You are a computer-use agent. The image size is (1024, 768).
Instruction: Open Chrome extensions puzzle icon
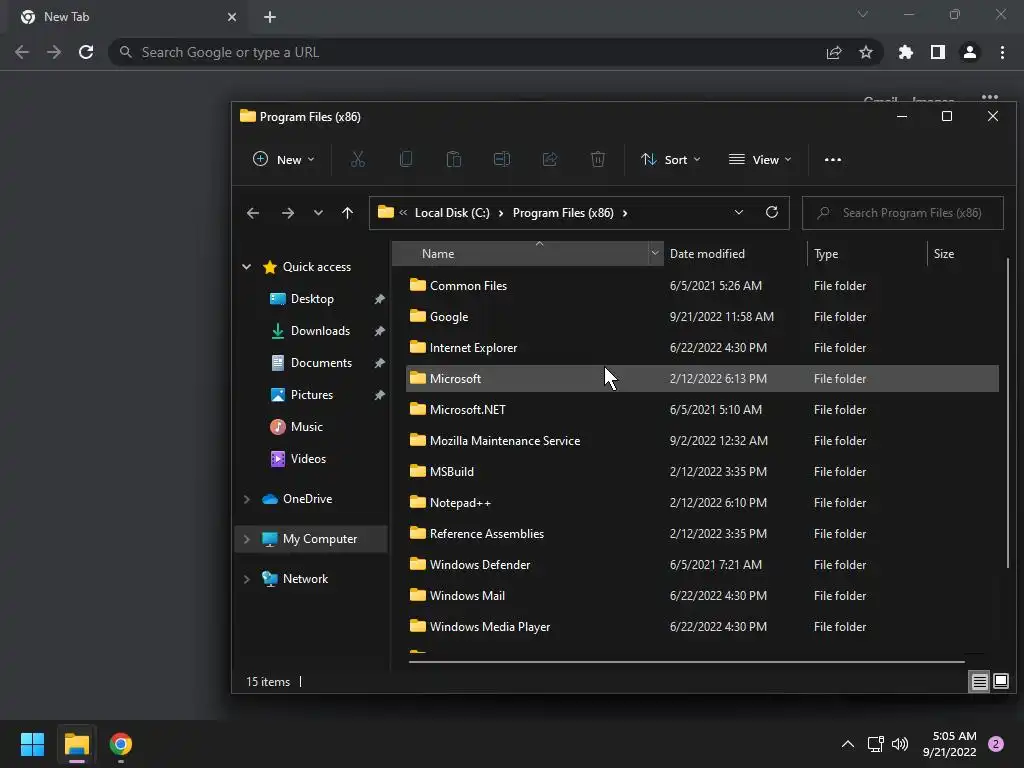coord(905,52)
